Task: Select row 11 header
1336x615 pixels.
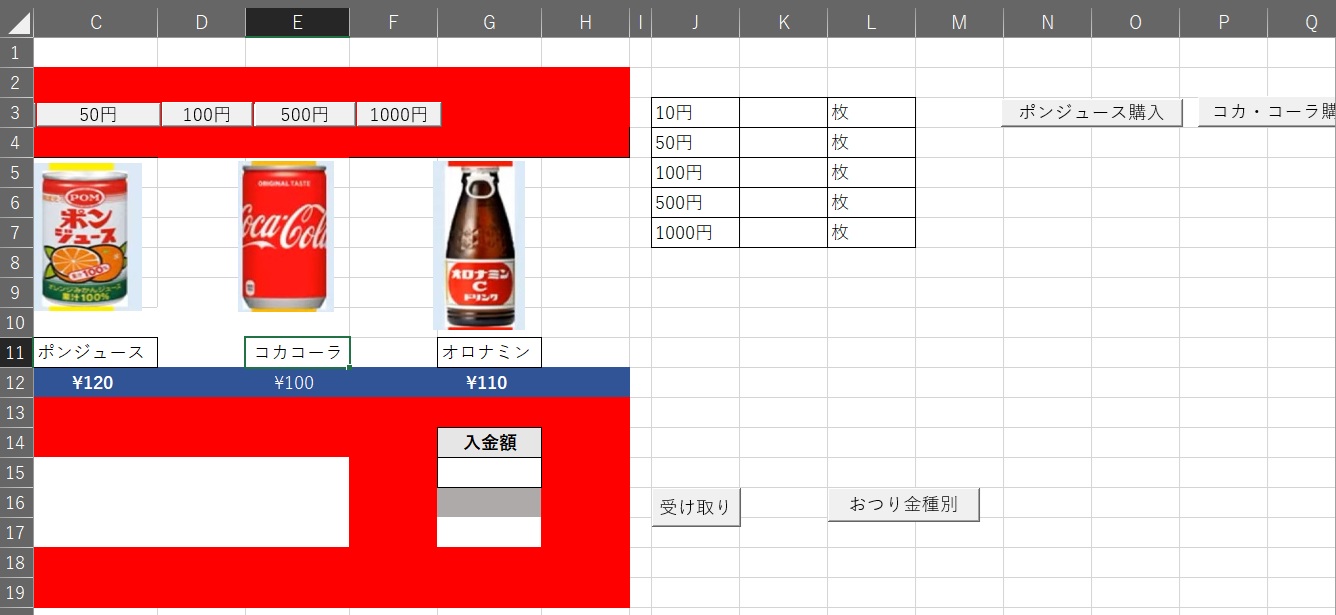Action: pos(16,352)
